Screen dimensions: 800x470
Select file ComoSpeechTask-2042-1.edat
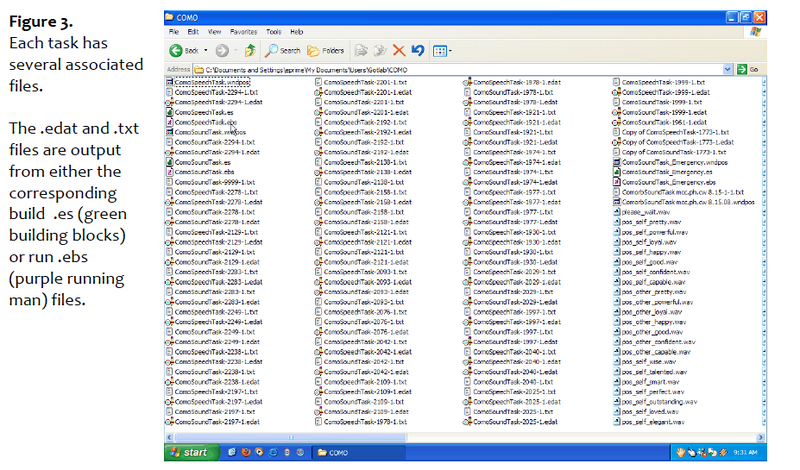coord(363,352)
